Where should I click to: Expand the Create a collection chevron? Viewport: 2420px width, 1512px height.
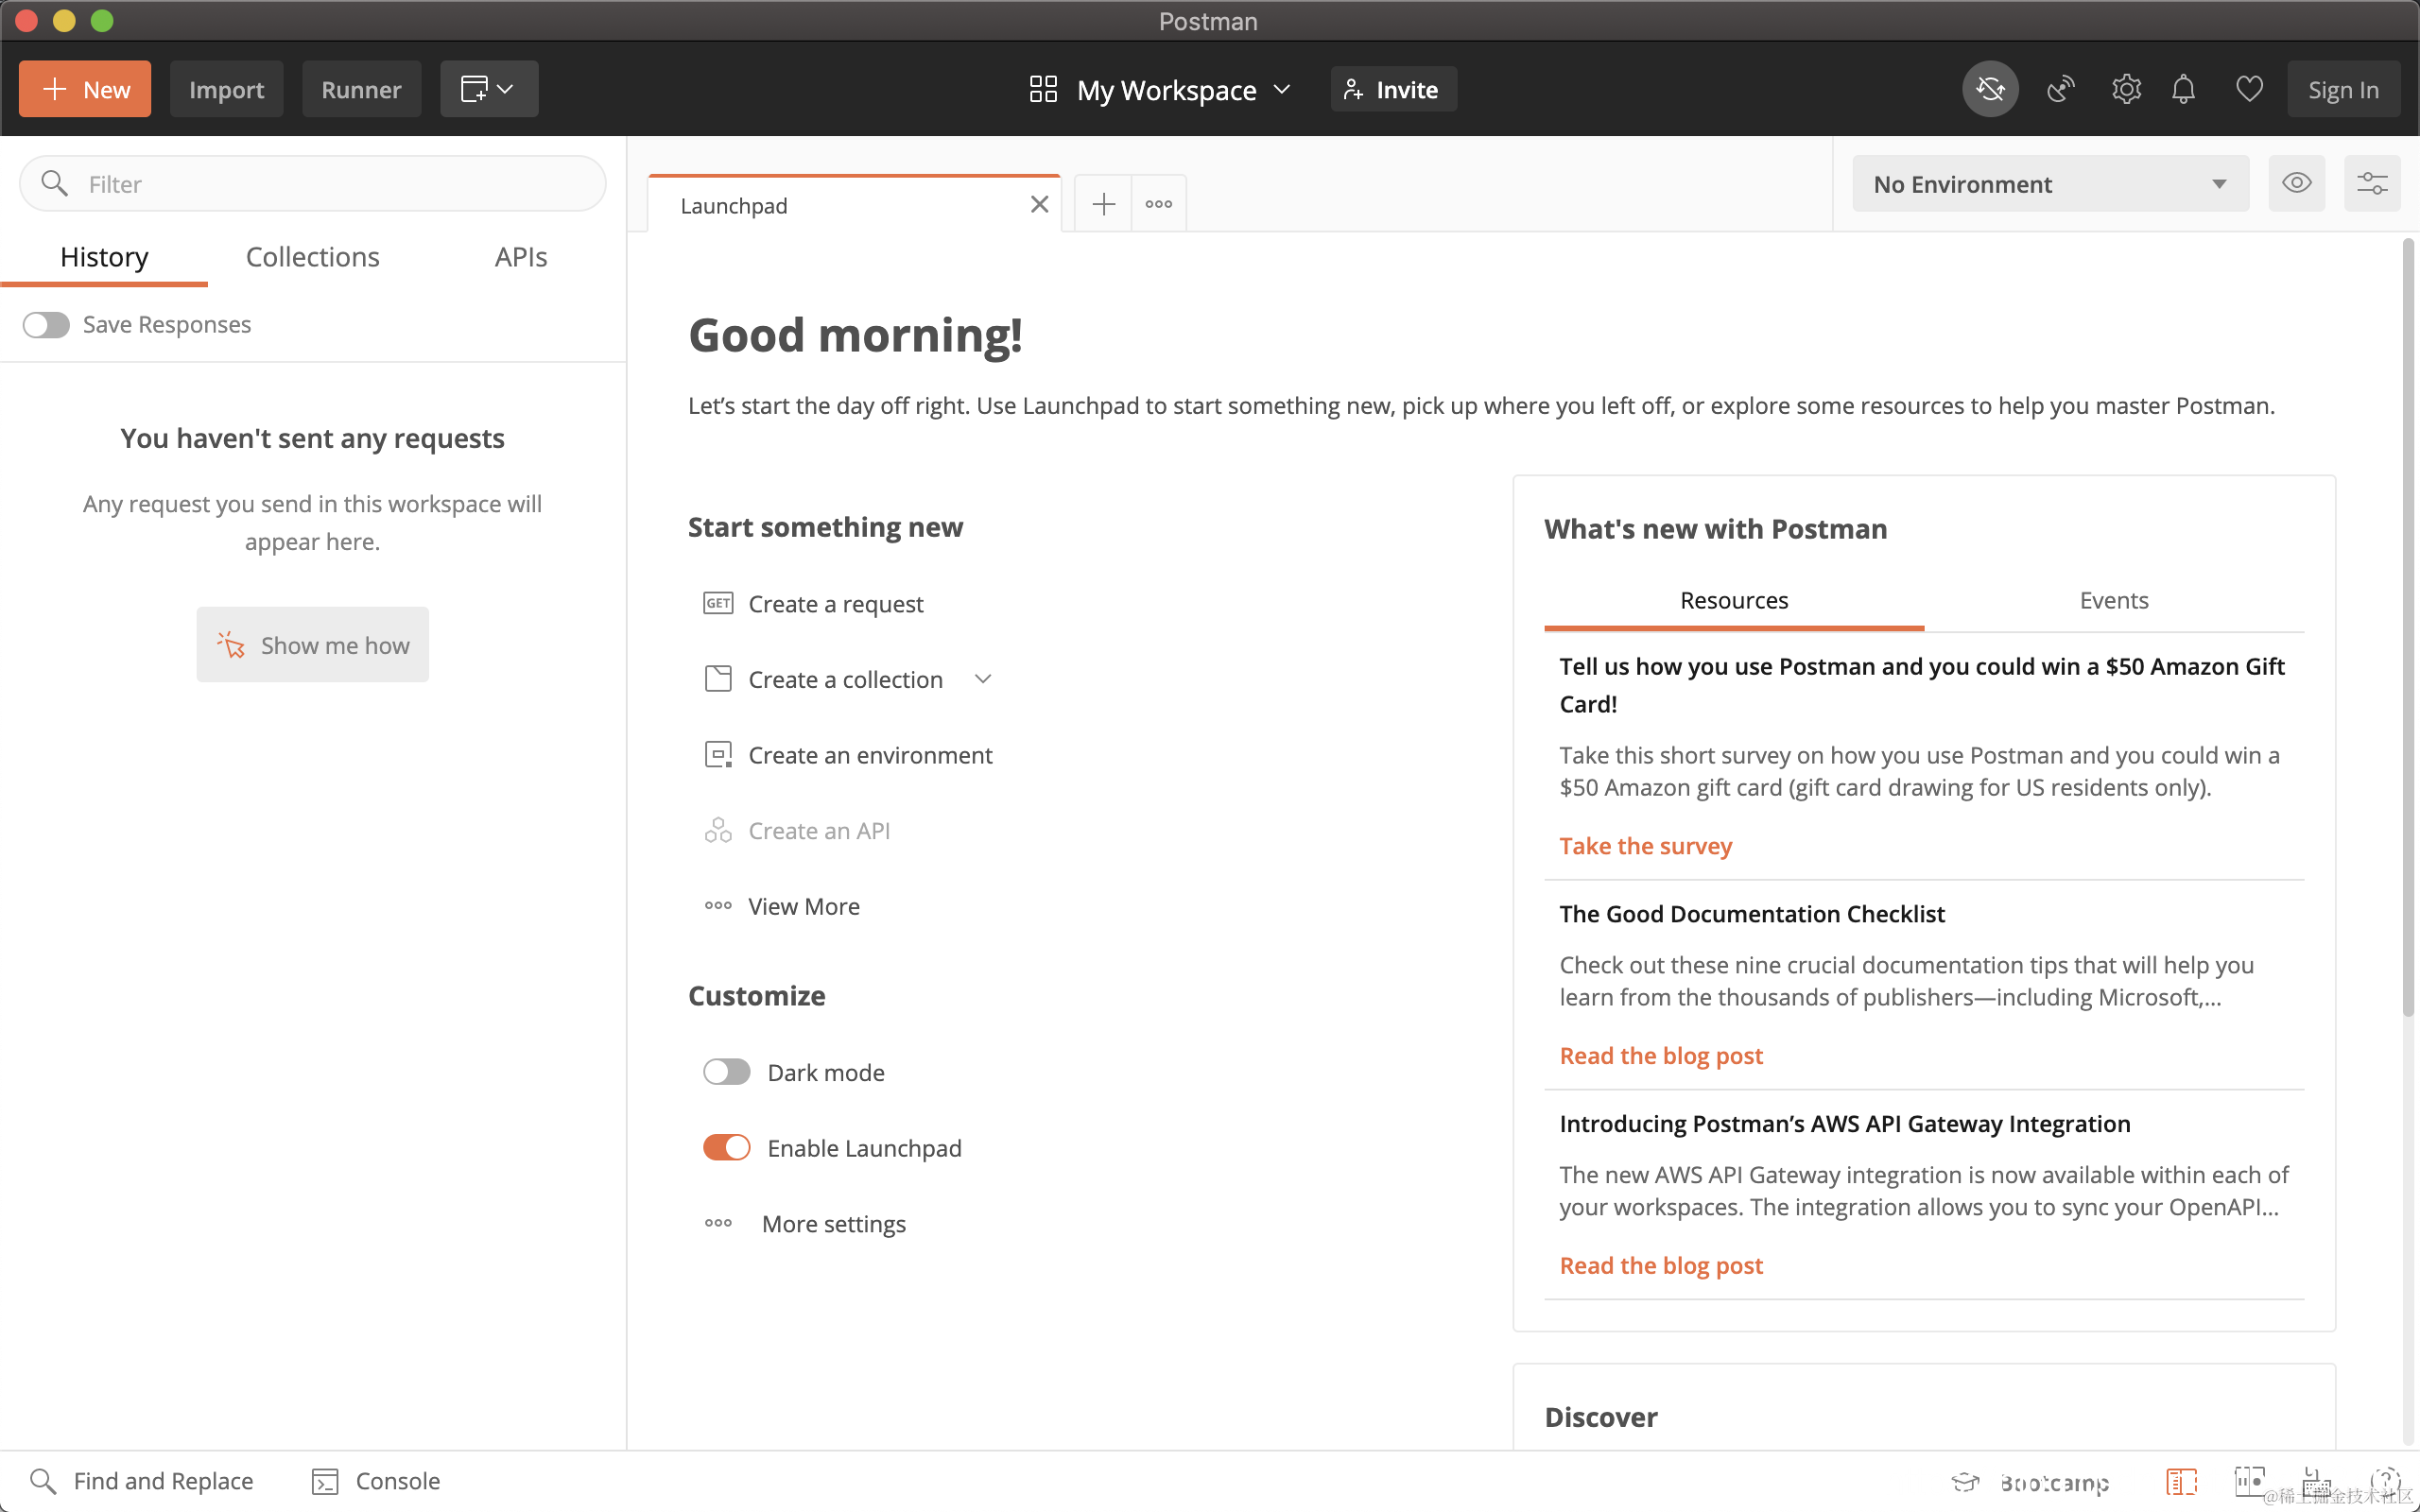coord(983,679)
